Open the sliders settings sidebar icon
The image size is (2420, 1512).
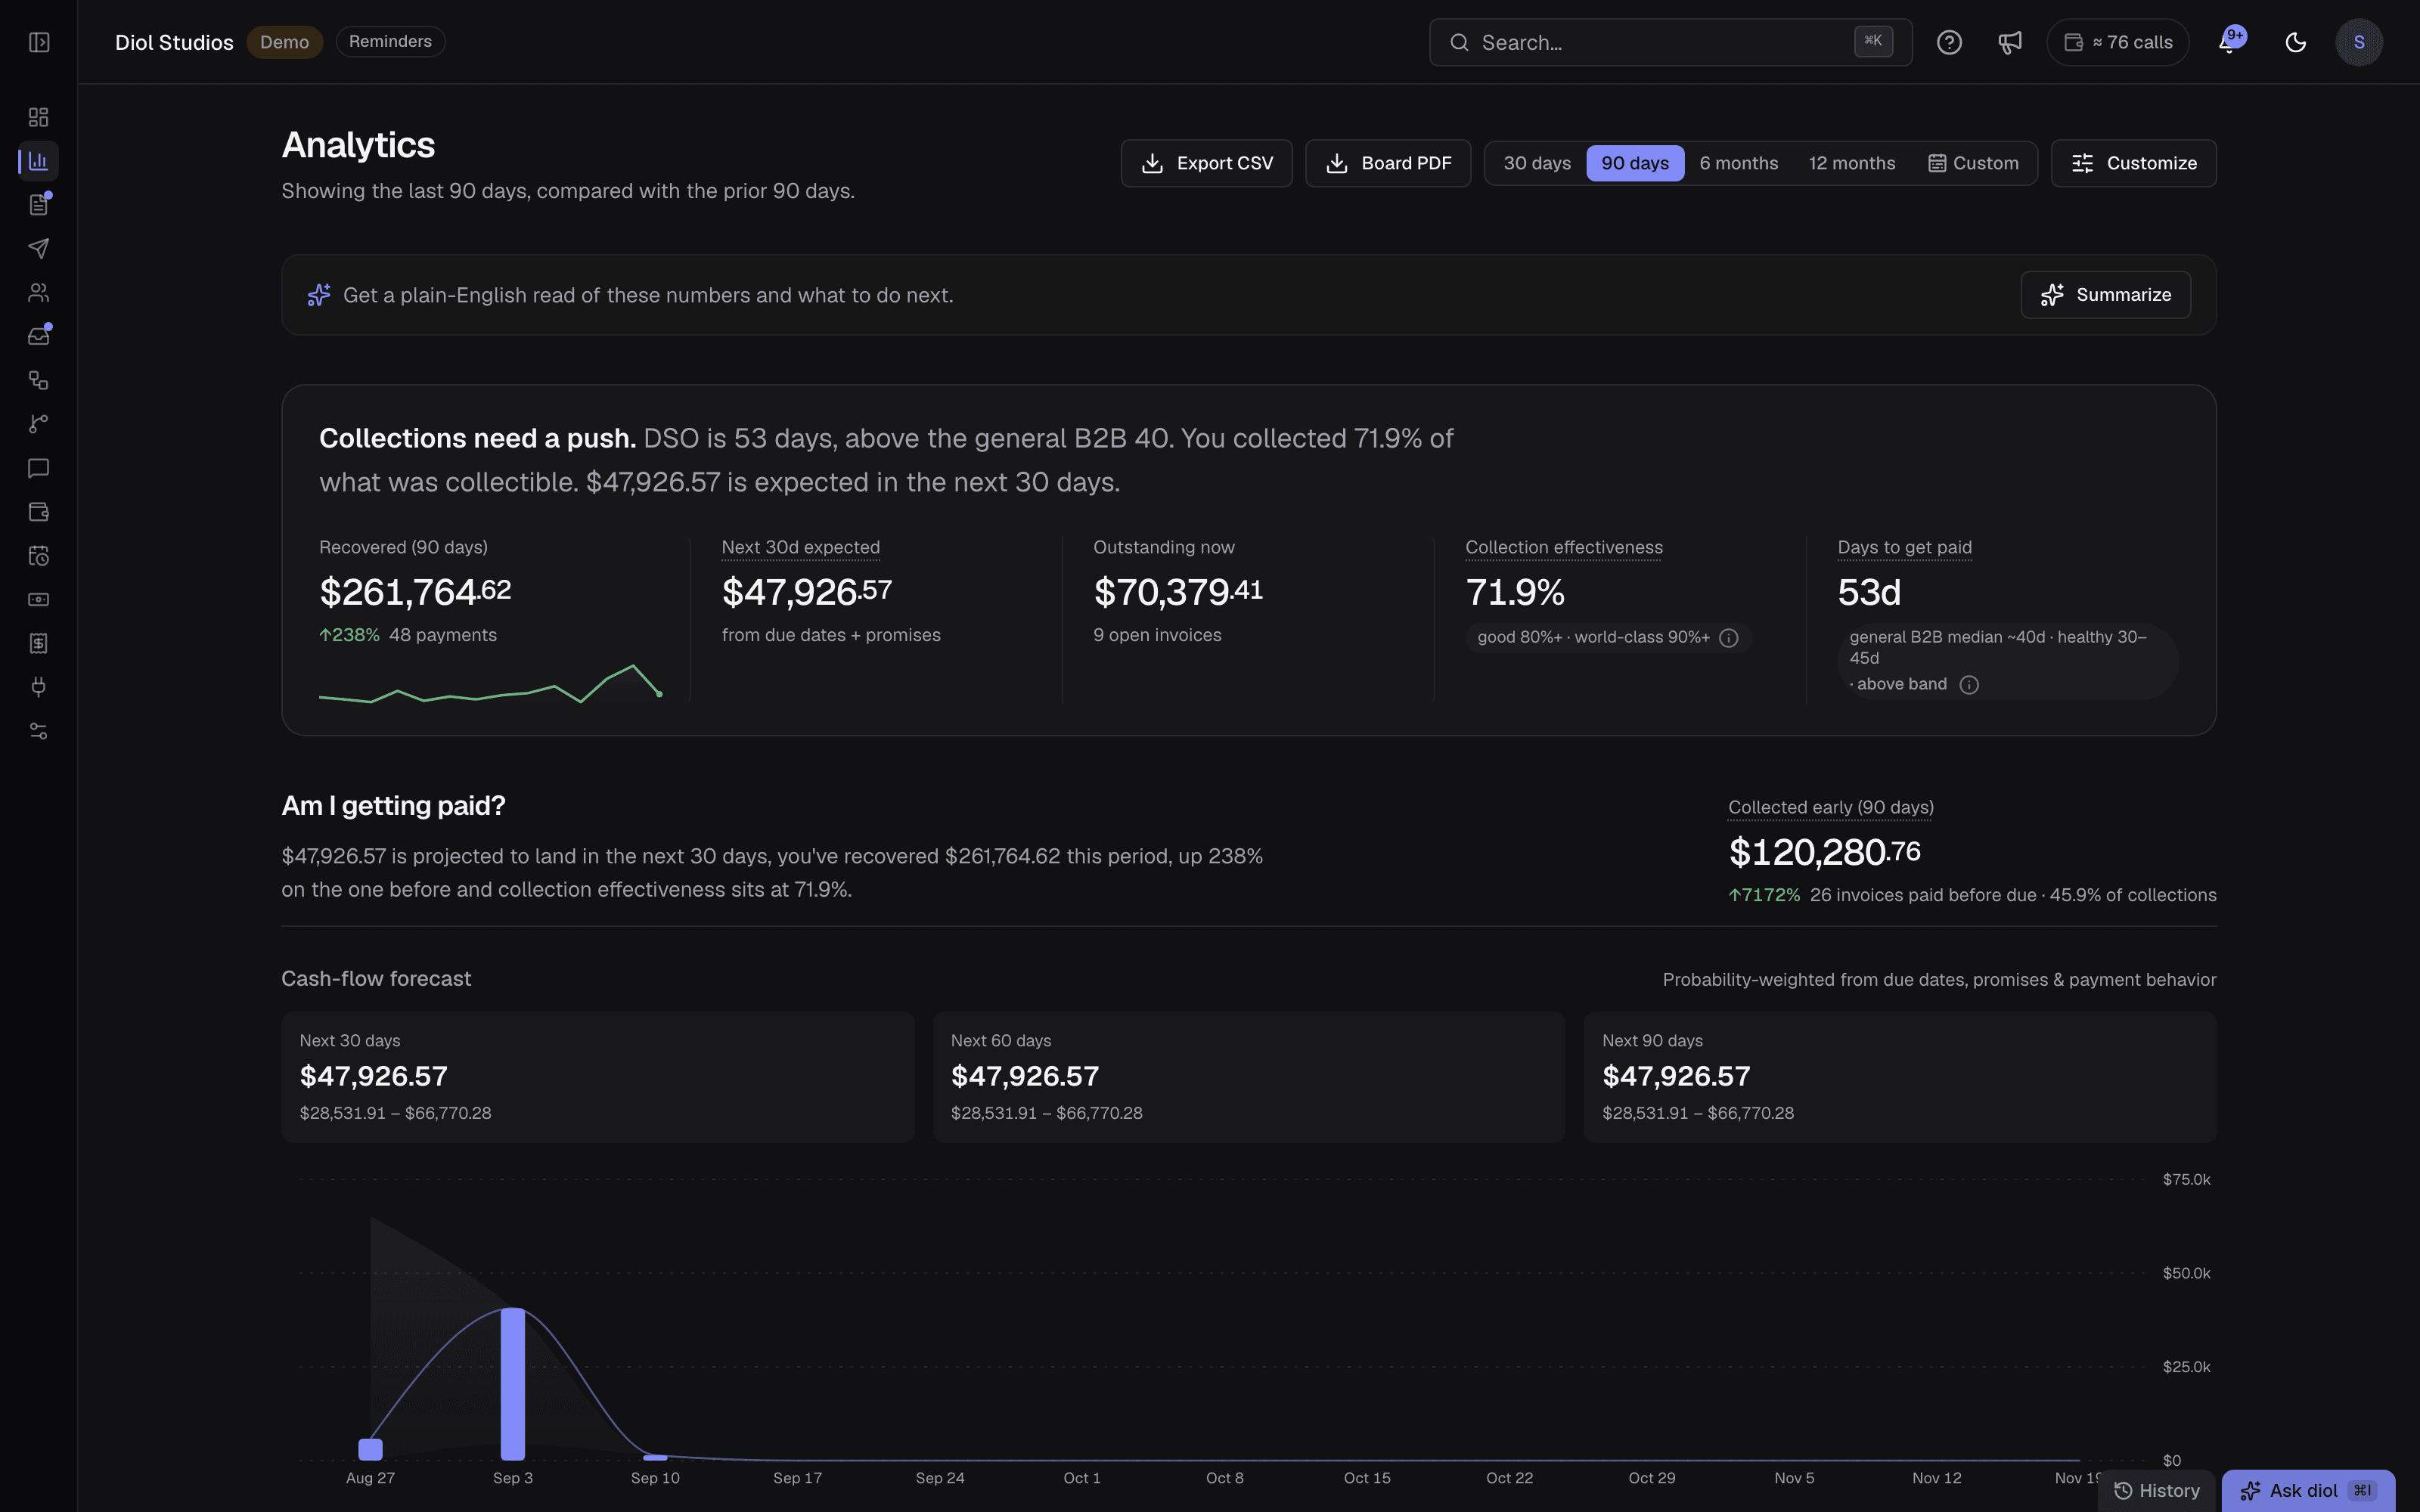(x=39, y=731)
